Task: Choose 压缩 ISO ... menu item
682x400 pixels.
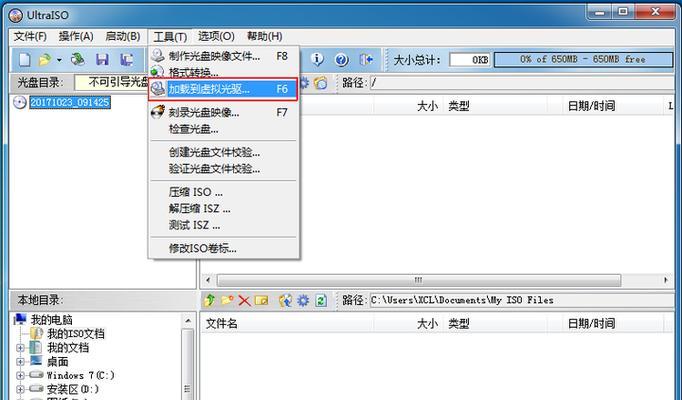Action: point(224,192)
